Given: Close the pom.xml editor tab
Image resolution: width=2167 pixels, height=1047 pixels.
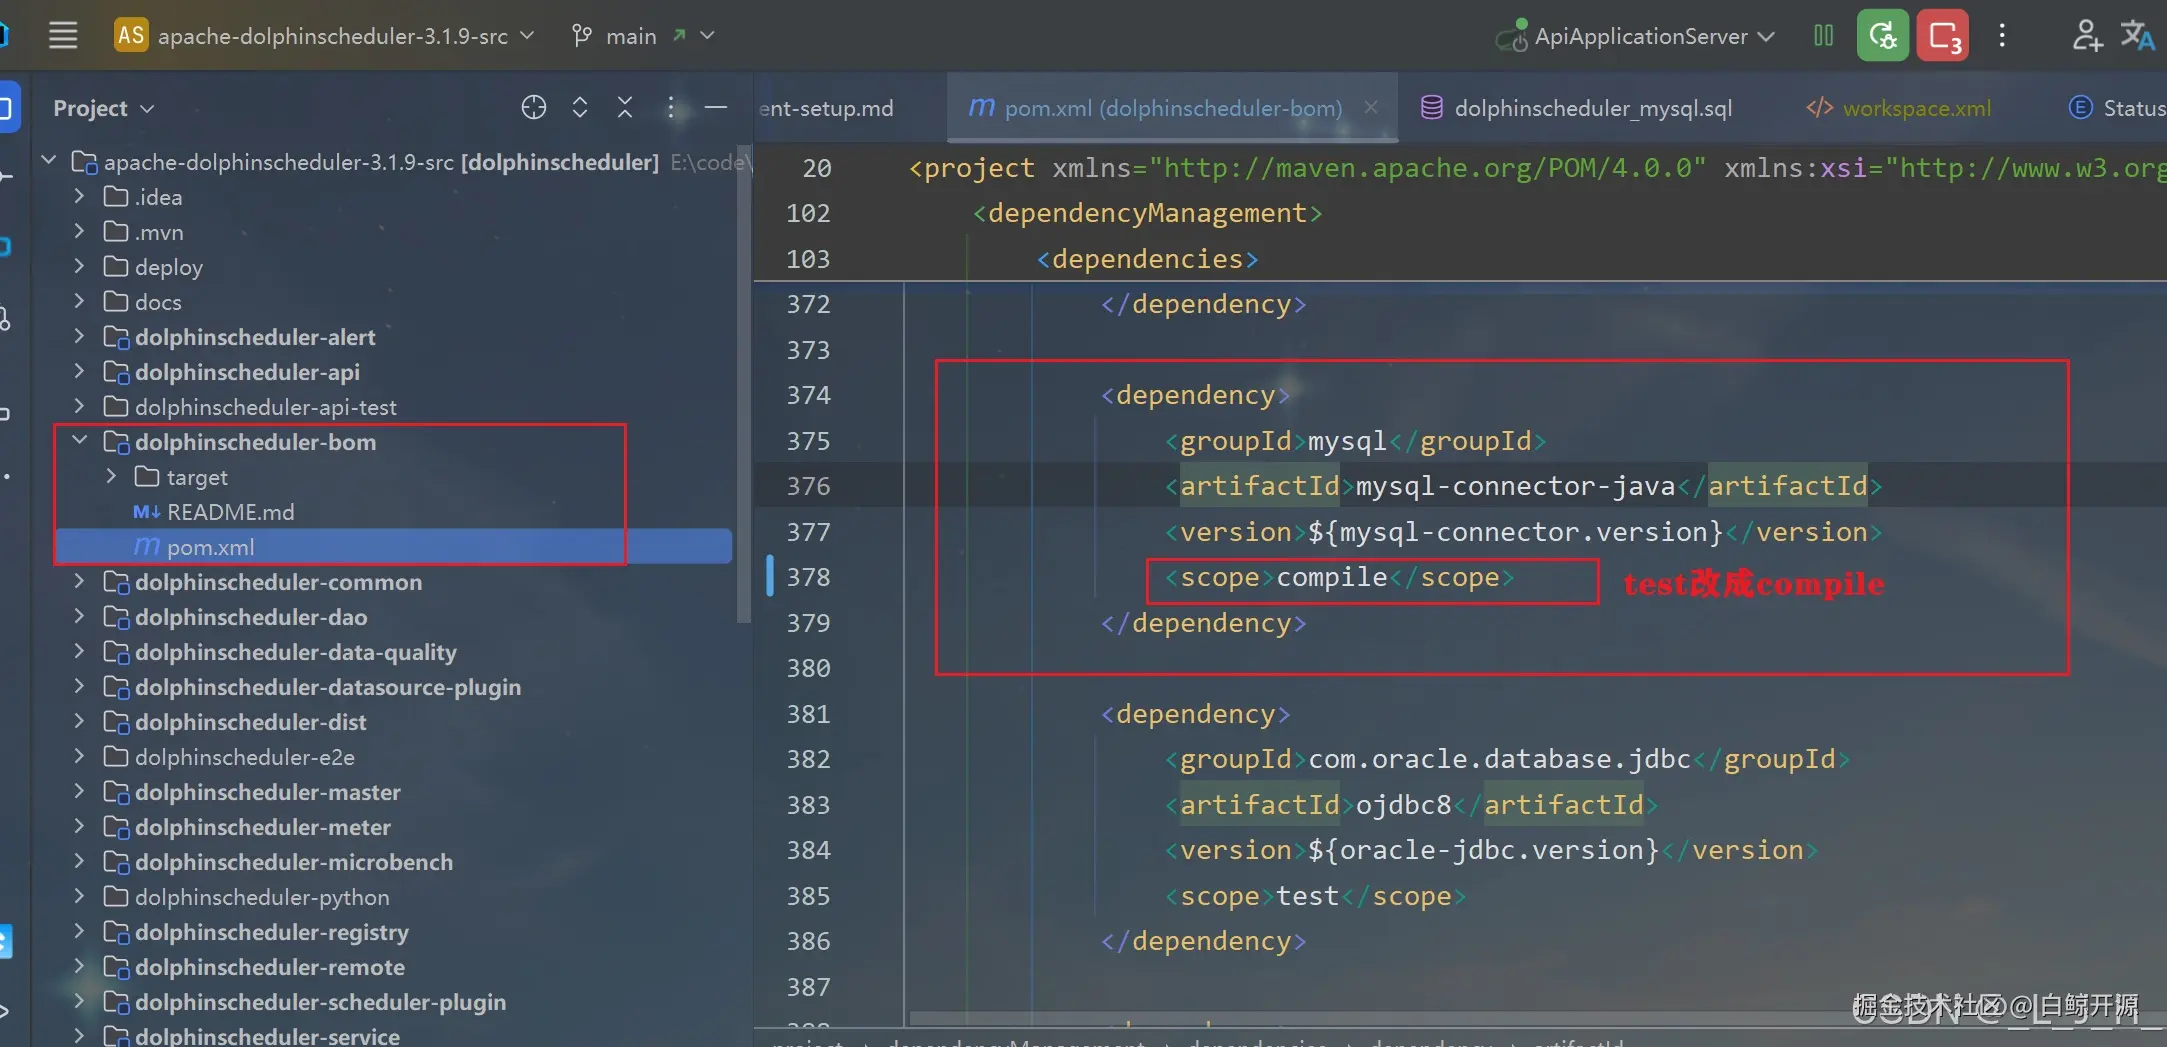Looking at the screenshot, I should 1371,107.
